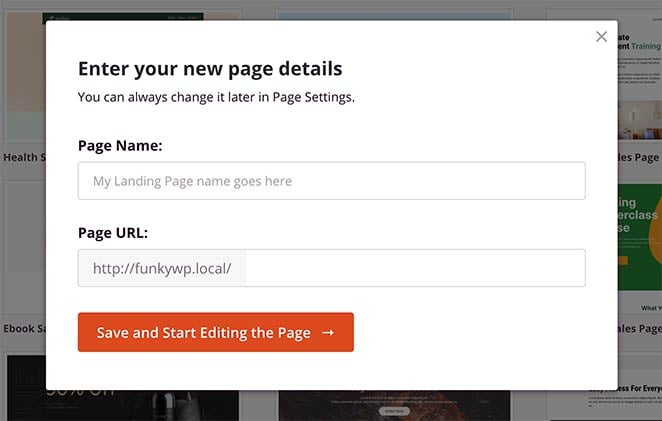662x421 pixels.
Task: Click the 'Health S…' template title
Action: click(x=22, y=157)
